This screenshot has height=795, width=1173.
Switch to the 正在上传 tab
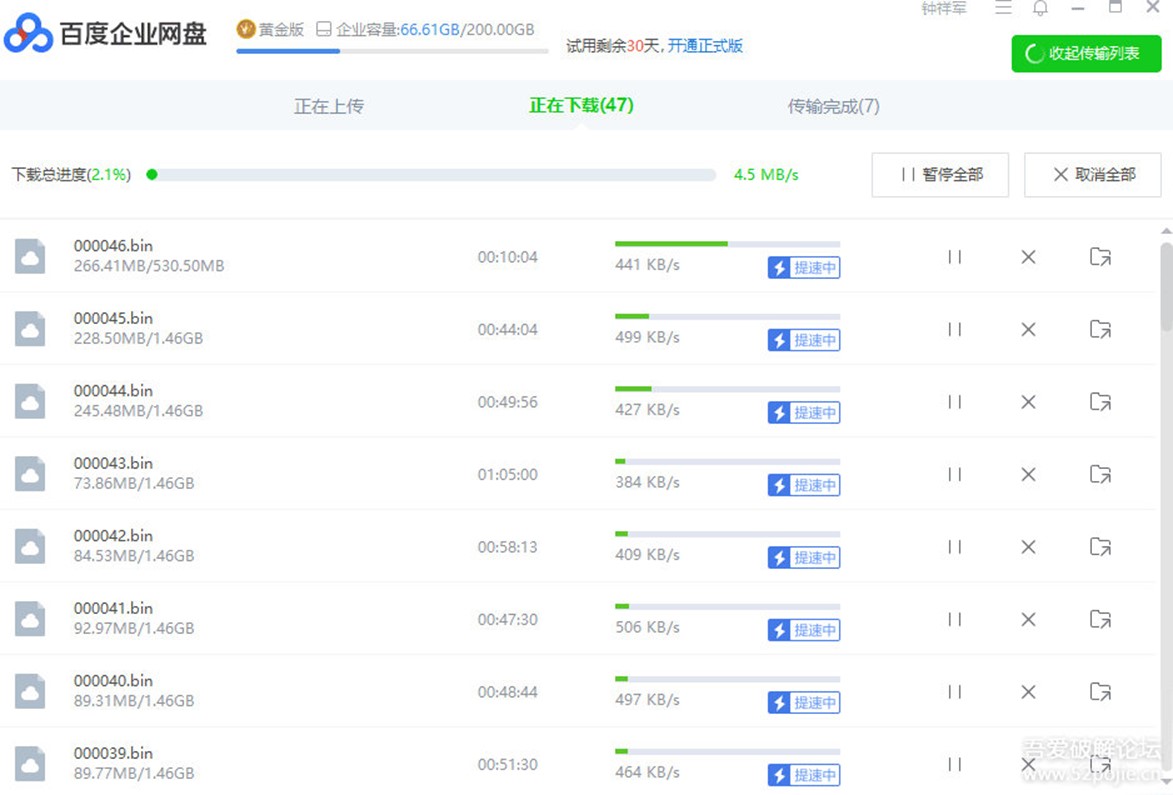click(x=328, y=106)
